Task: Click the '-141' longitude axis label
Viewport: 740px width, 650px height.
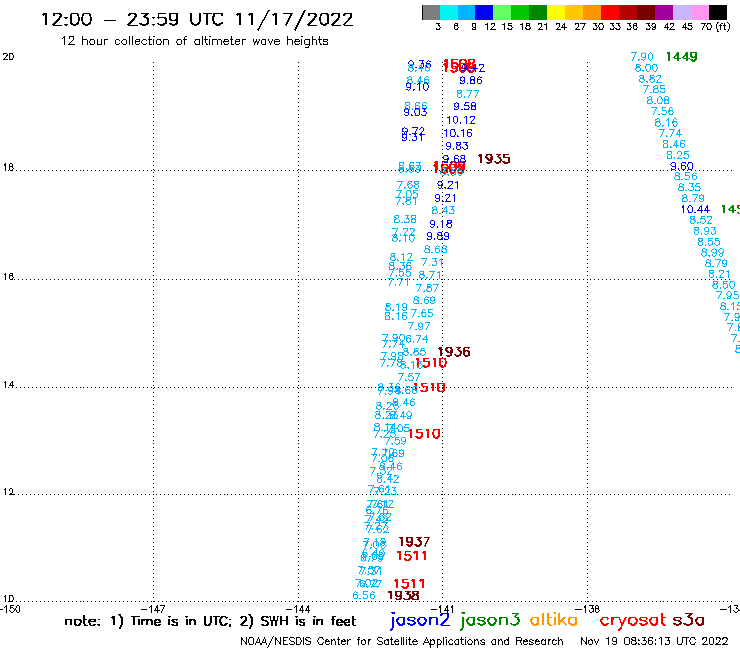Action: pos(442,609)
